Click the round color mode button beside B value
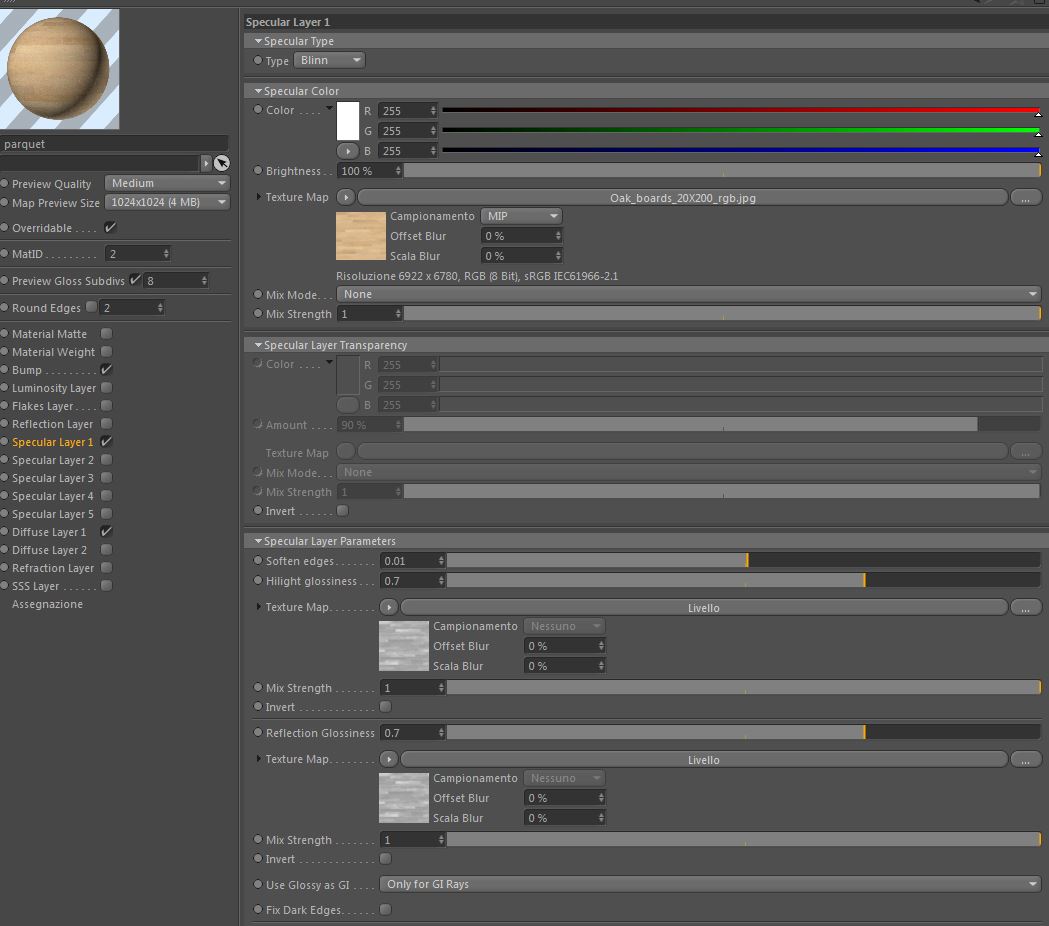The height and width of the screenshot is (926, 1049). [x=347, y=151]
